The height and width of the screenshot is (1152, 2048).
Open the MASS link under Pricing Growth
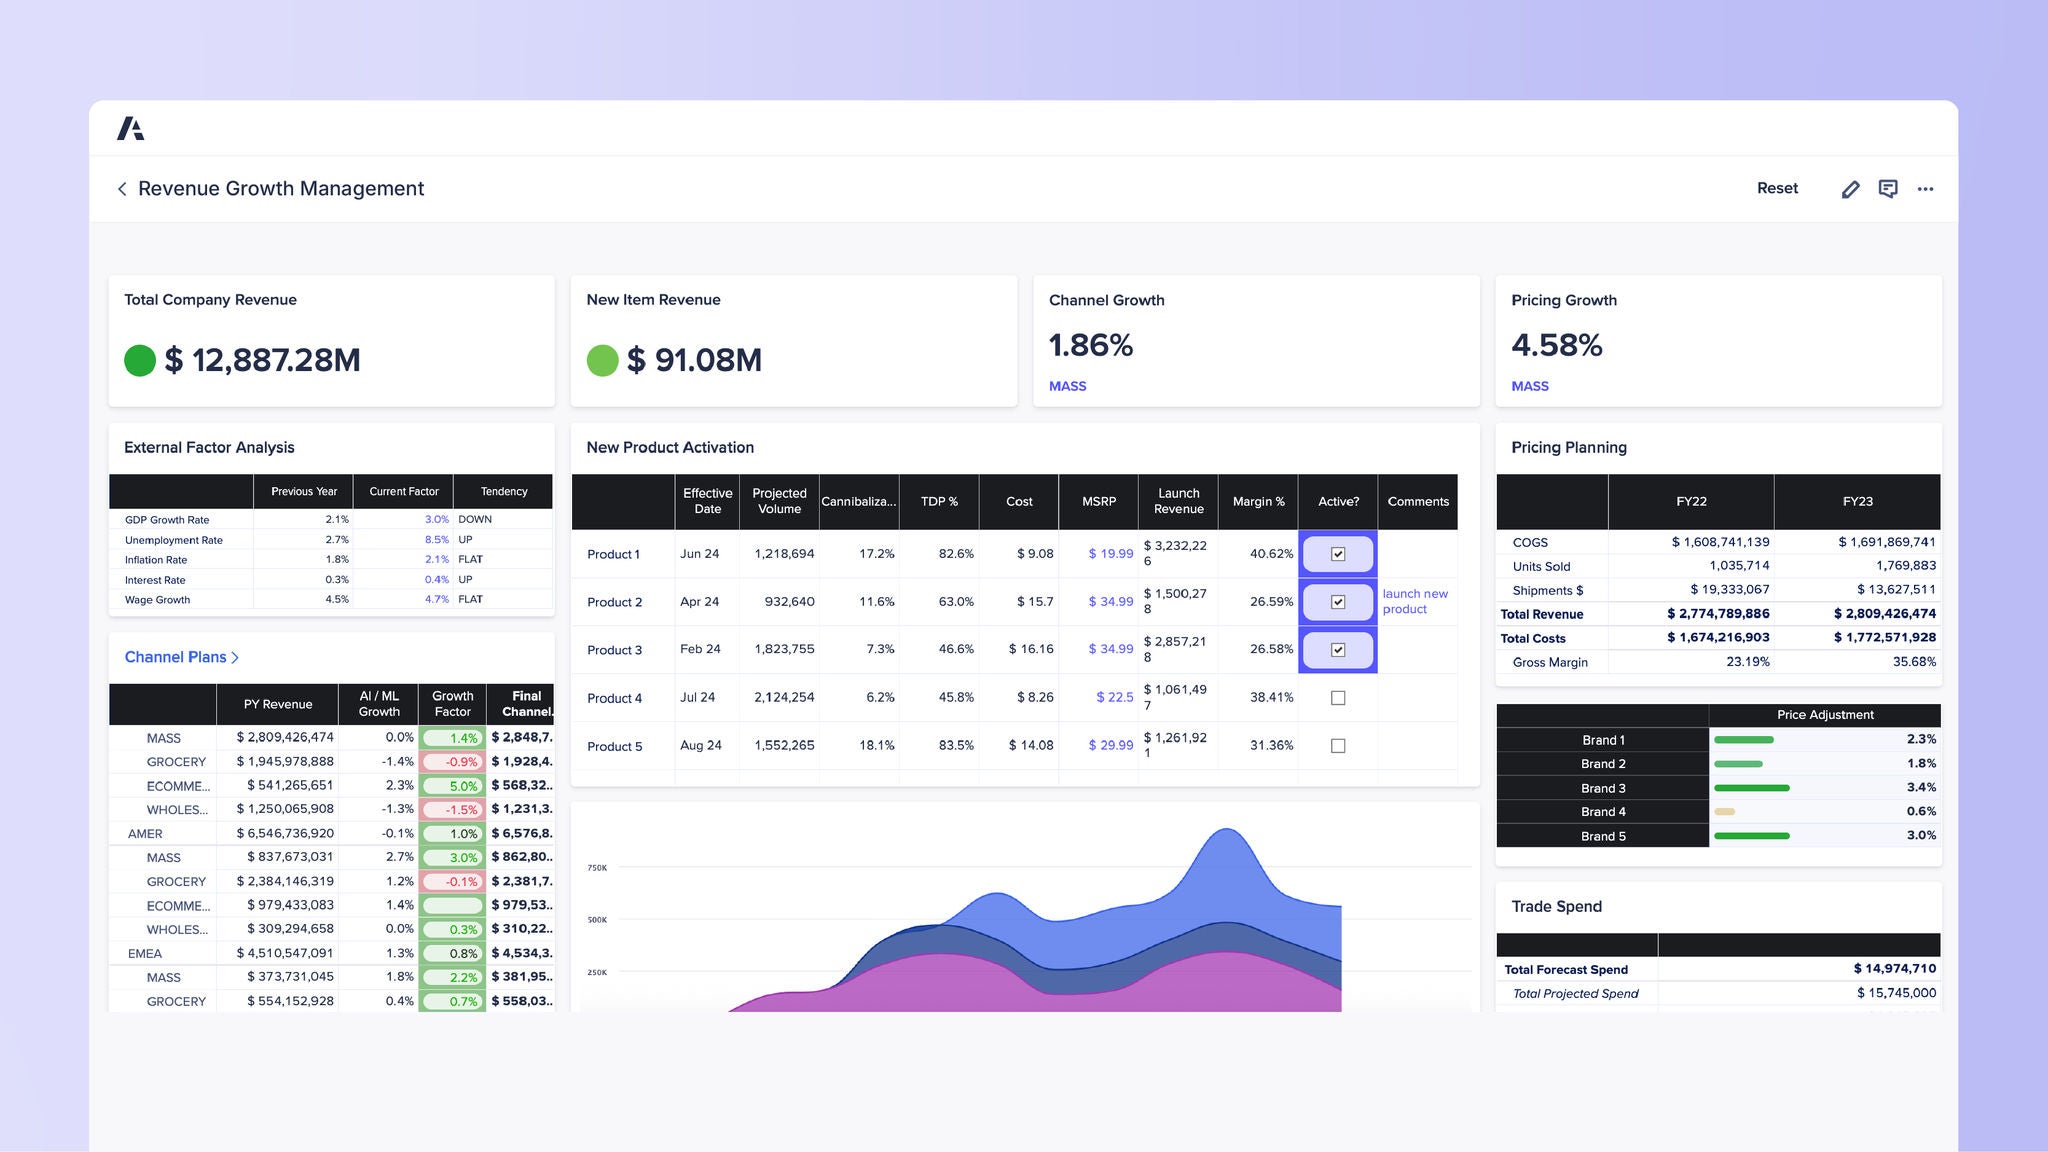[x=1530, y=386]
